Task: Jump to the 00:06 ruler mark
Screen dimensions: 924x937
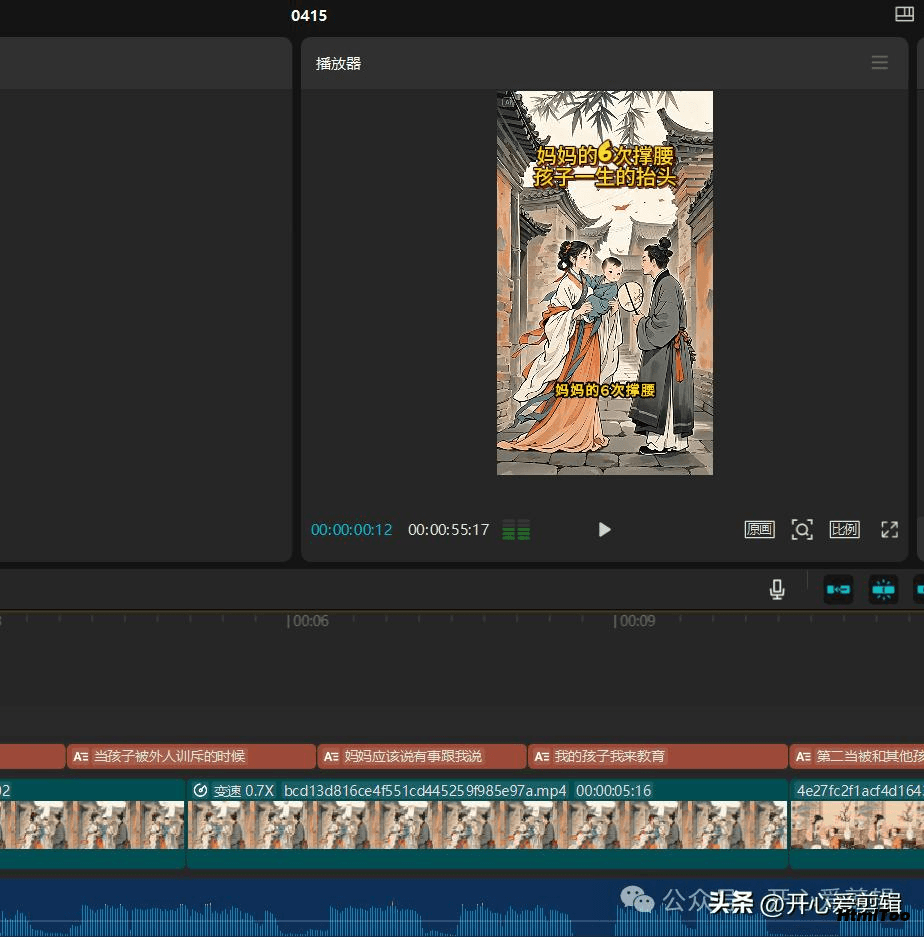Action: click(308, 621)
